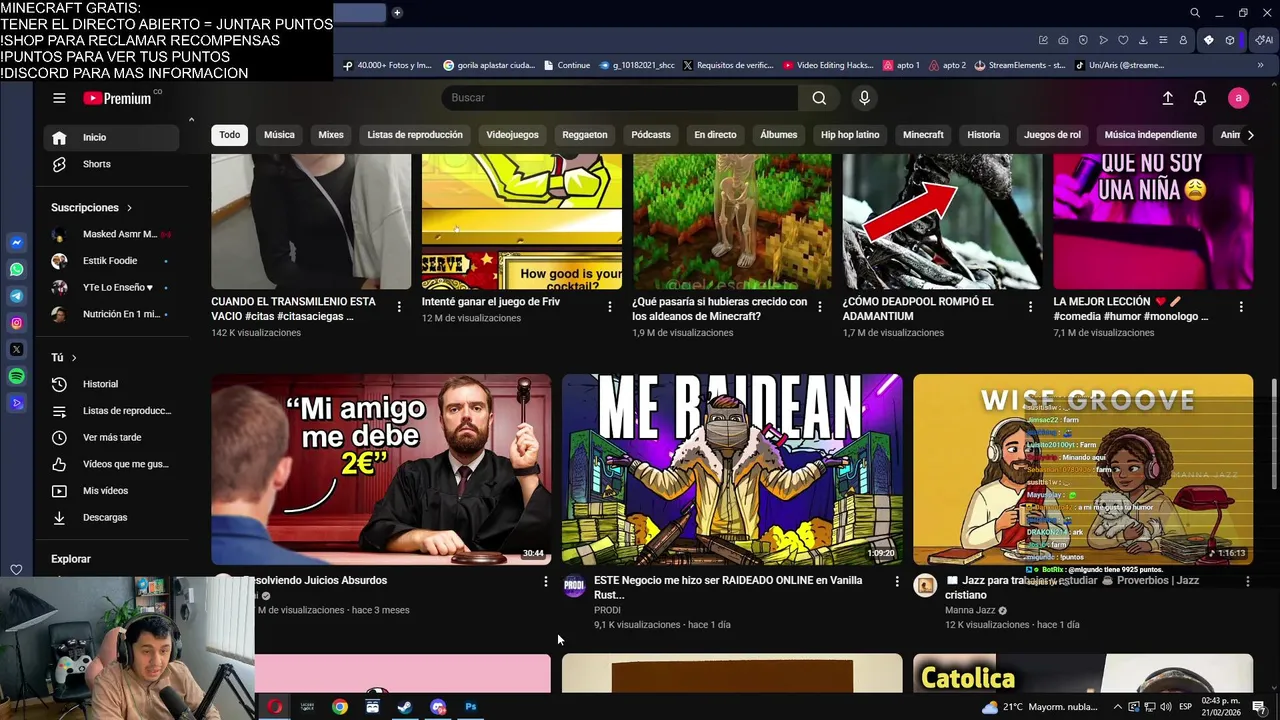Open the PRODI channel avatar

coord(574,586)
